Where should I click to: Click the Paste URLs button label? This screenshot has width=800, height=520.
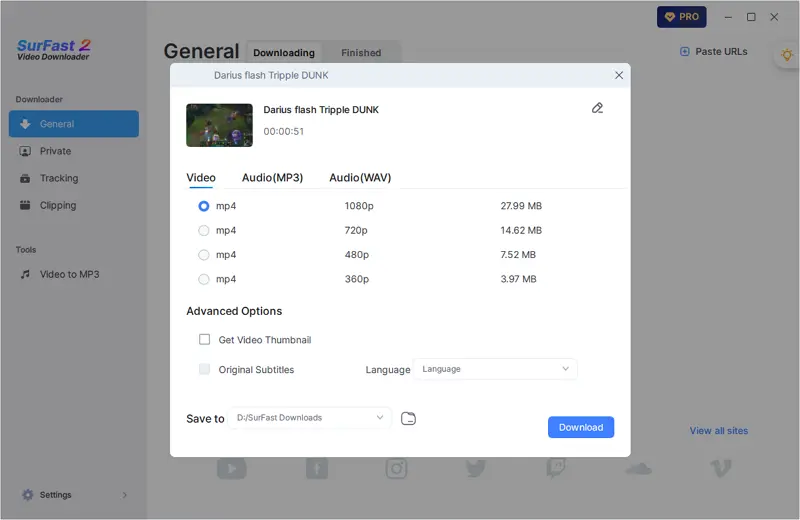pyautogui.click(x=721, y=52)
